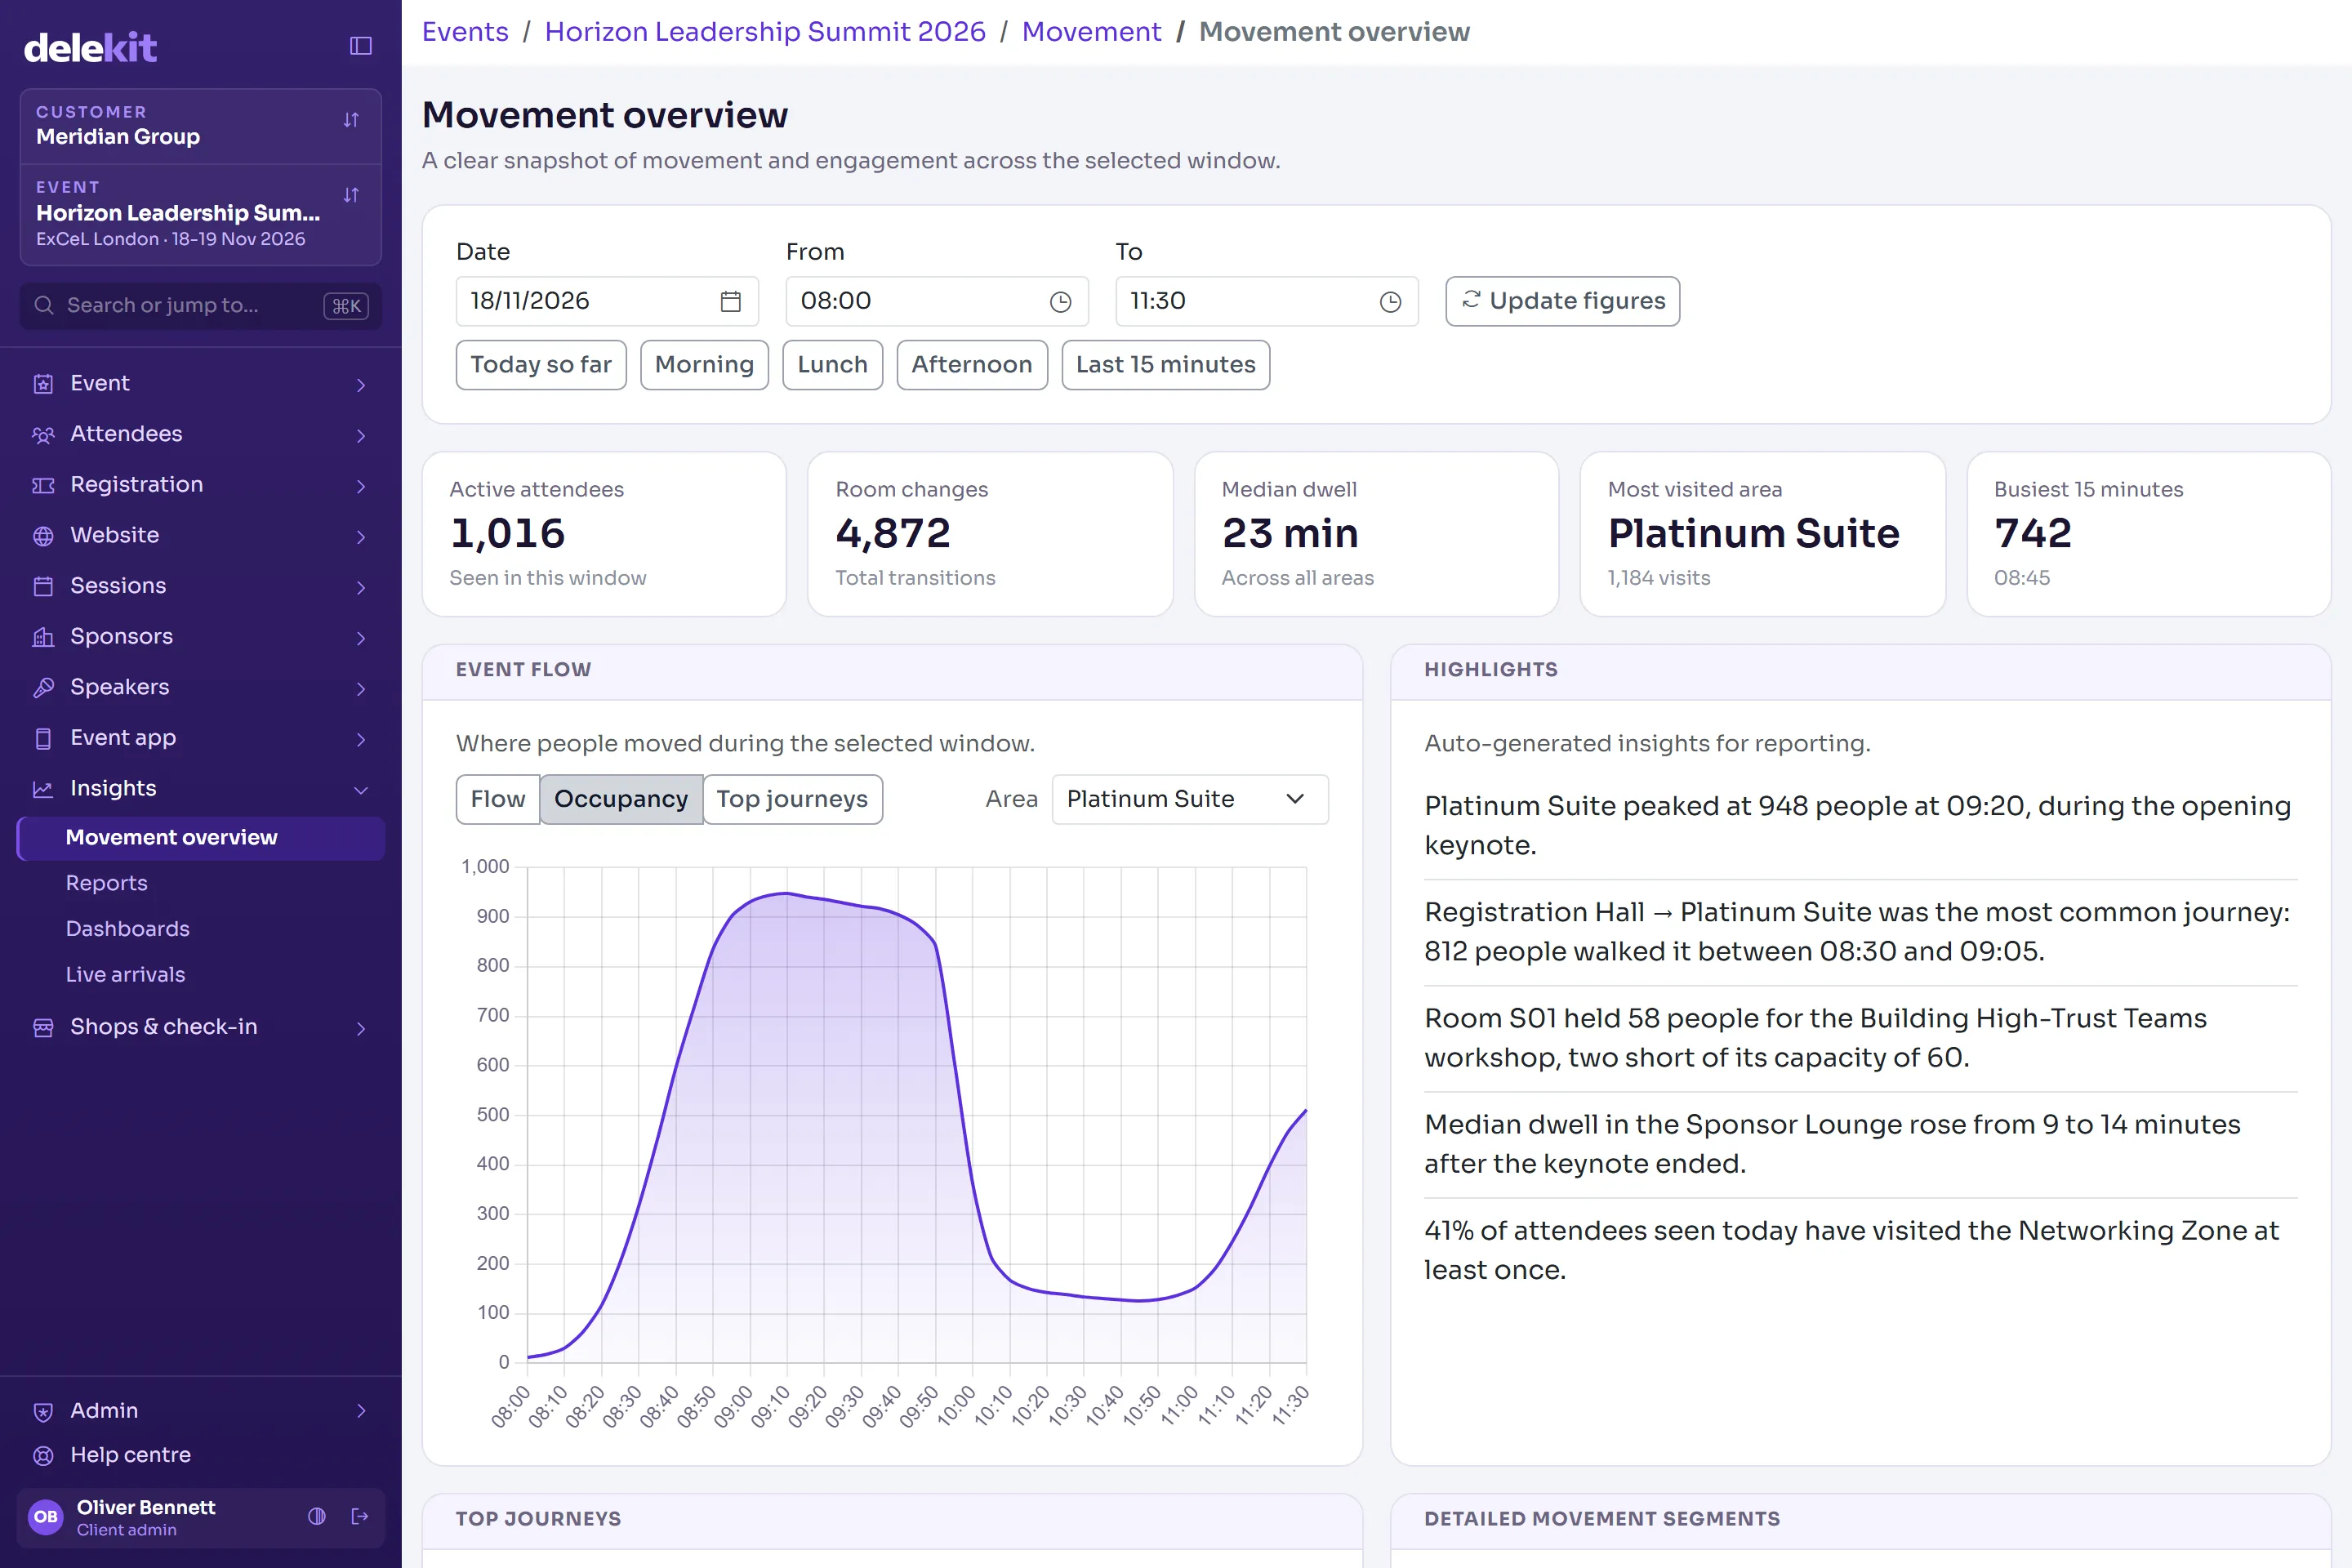Expand the Shops & check-in section
2352x1568 pixels.
[x=361, y=1027]
